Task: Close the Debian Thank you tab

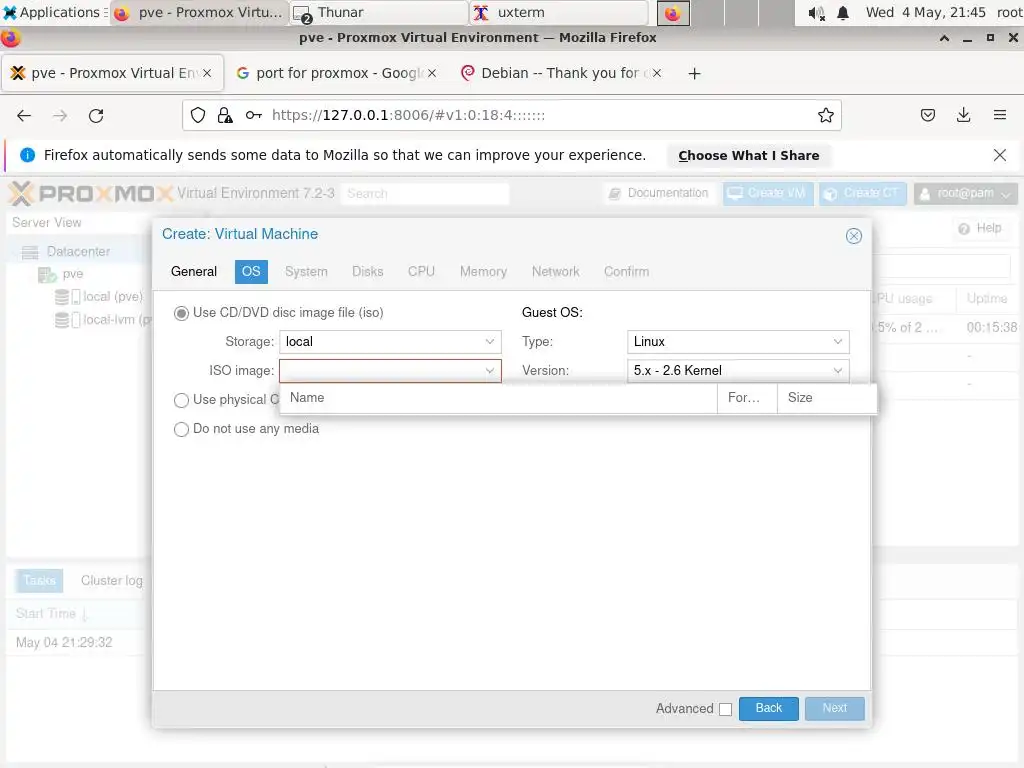Action: pos(656,73)
